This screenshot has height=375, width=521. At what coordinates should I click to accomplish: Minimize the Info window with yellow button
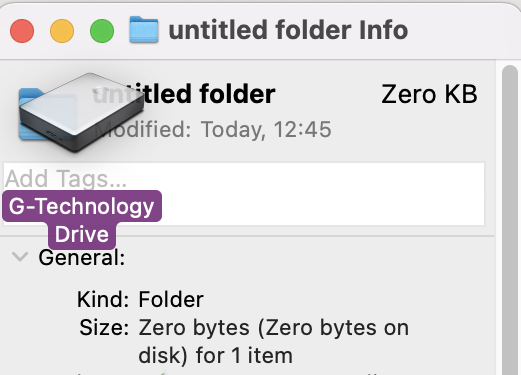point(62,31)
